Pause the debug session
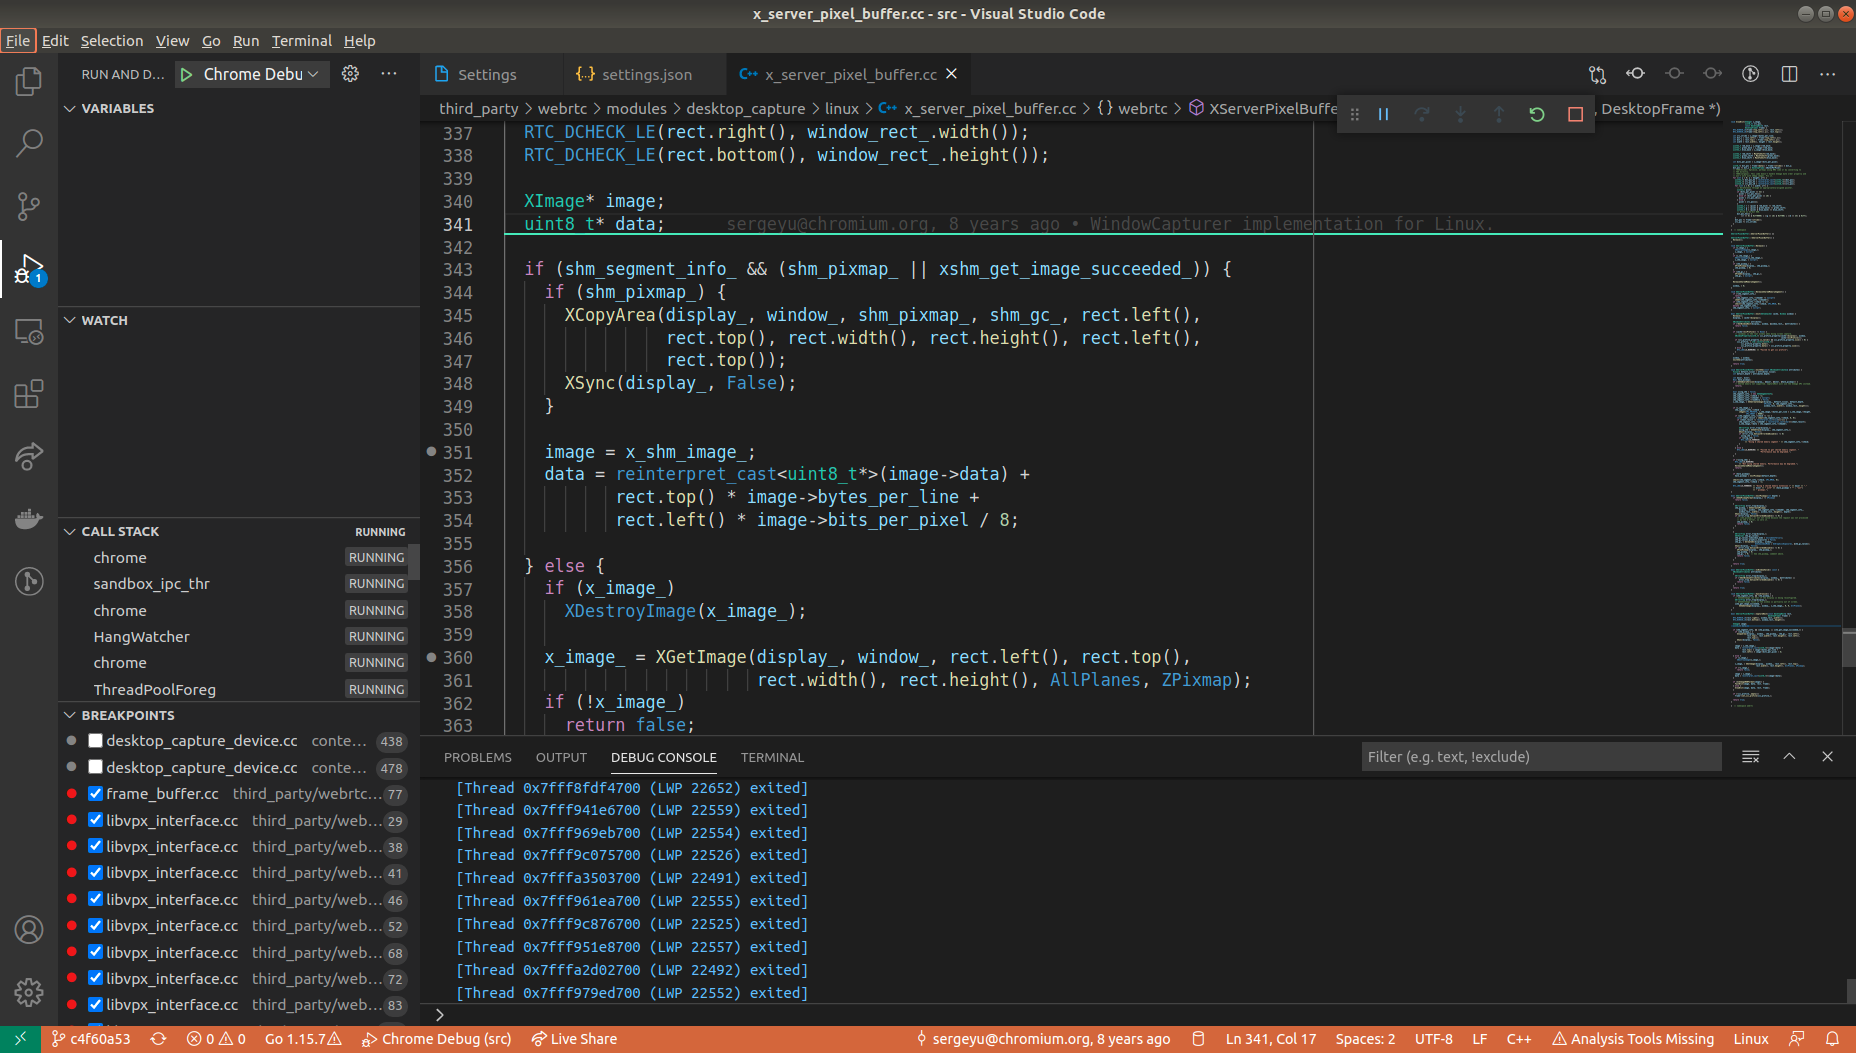The height and width of the screenshot is (1053, 1856). pyautogui.click(x=1384, y=114)
